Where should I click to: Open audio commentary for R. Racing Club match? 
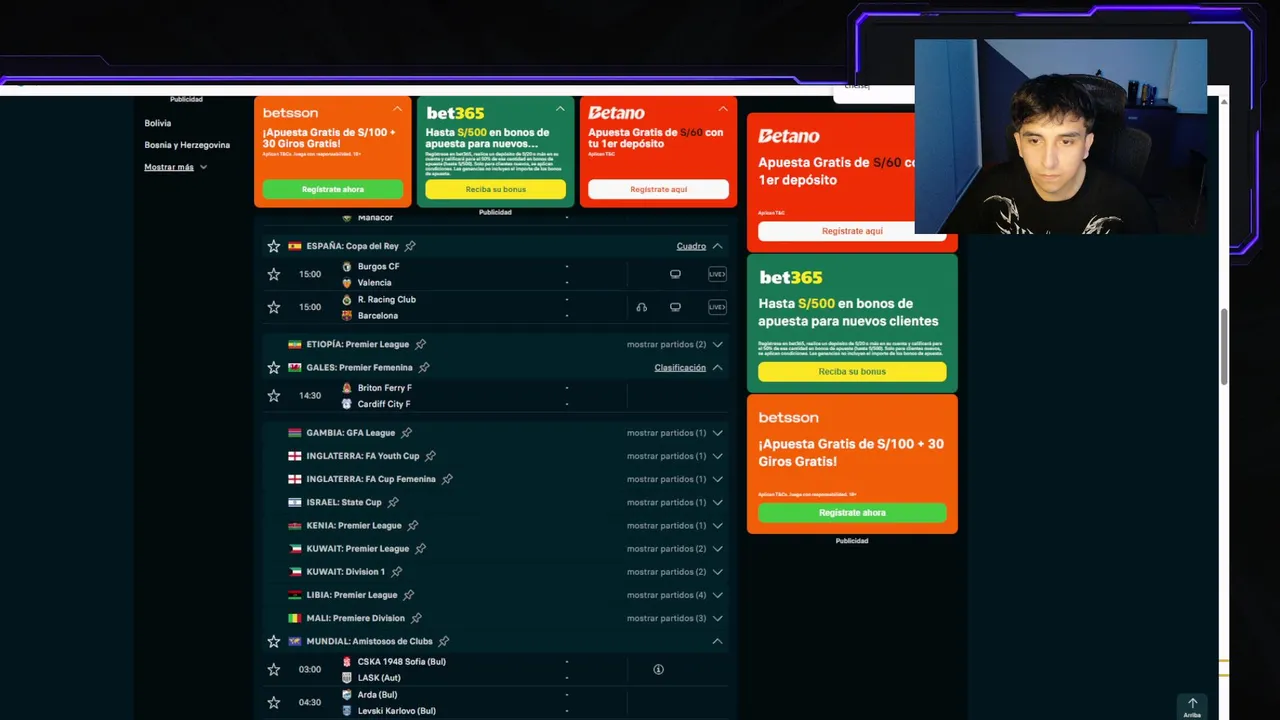click(x=642, y=307)
